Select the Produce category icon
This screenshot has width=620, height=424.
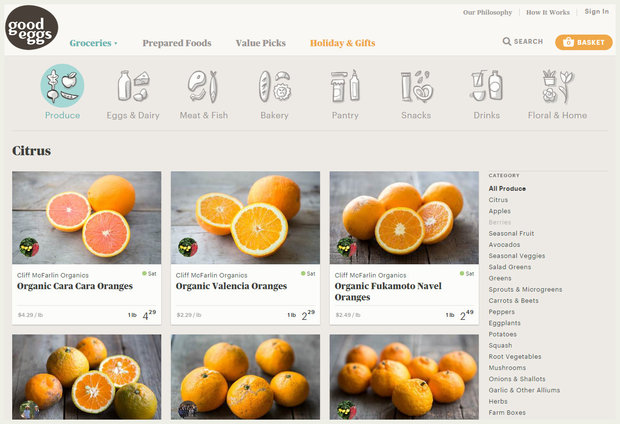click(62, 87)
